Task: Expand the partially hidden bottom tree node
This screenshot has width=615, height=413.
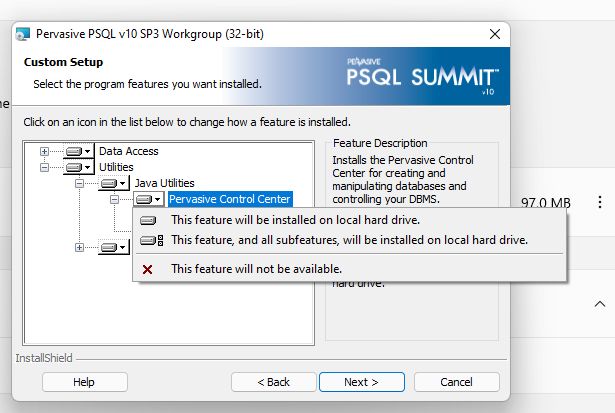Action: 80,247
